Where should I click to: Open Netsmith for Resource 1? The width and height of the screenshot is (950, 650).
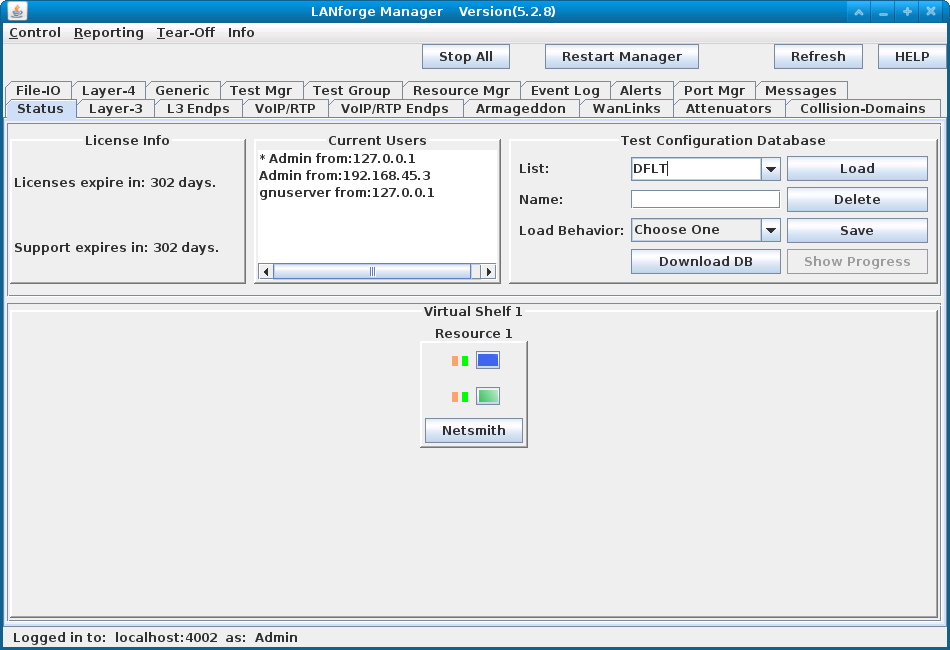click(x=474, y=430)
